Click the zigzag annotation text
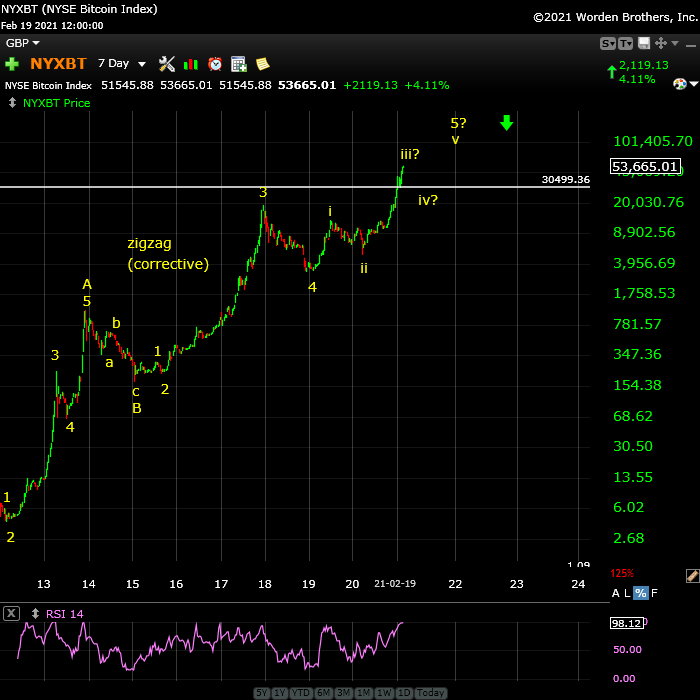Viewport: 700px width, 700px height. (150, 244)
